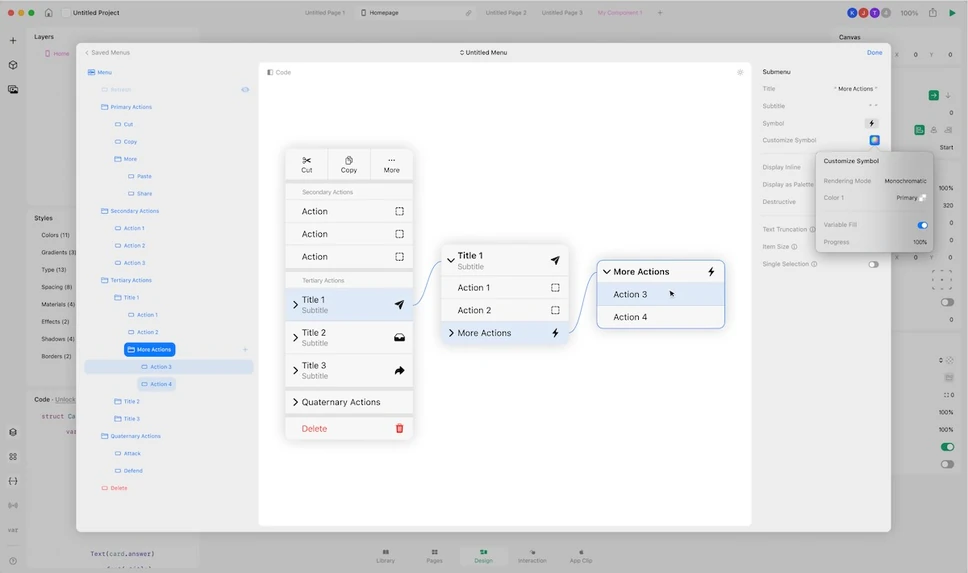Click the plus icon next to More Actions layer
Viewport: 968px width, 573px height.
pos(245,349)
